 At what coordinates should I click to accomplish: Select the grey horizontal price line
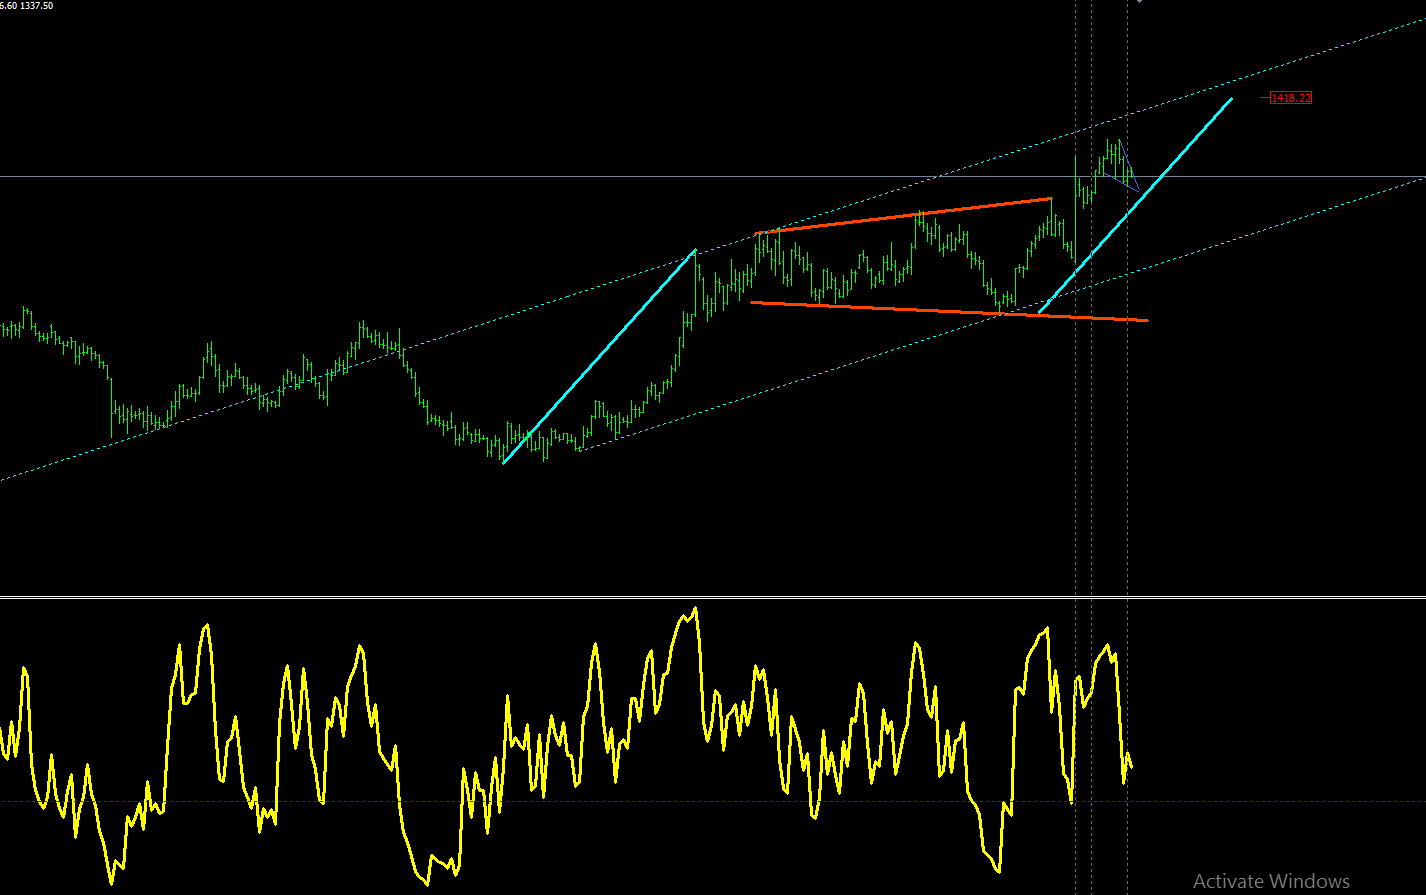[713, 178]
